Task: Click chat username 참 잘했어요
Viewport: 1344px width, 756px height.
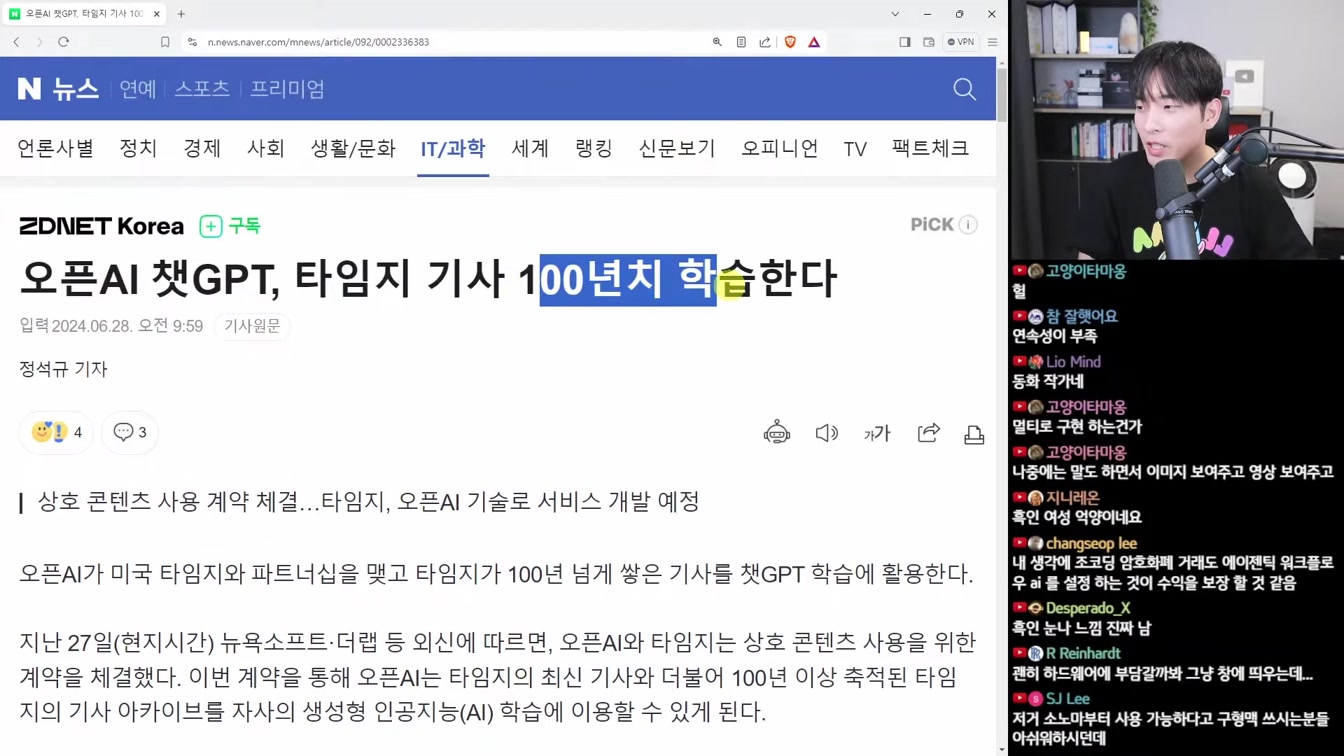Action: coord(1082,316)
